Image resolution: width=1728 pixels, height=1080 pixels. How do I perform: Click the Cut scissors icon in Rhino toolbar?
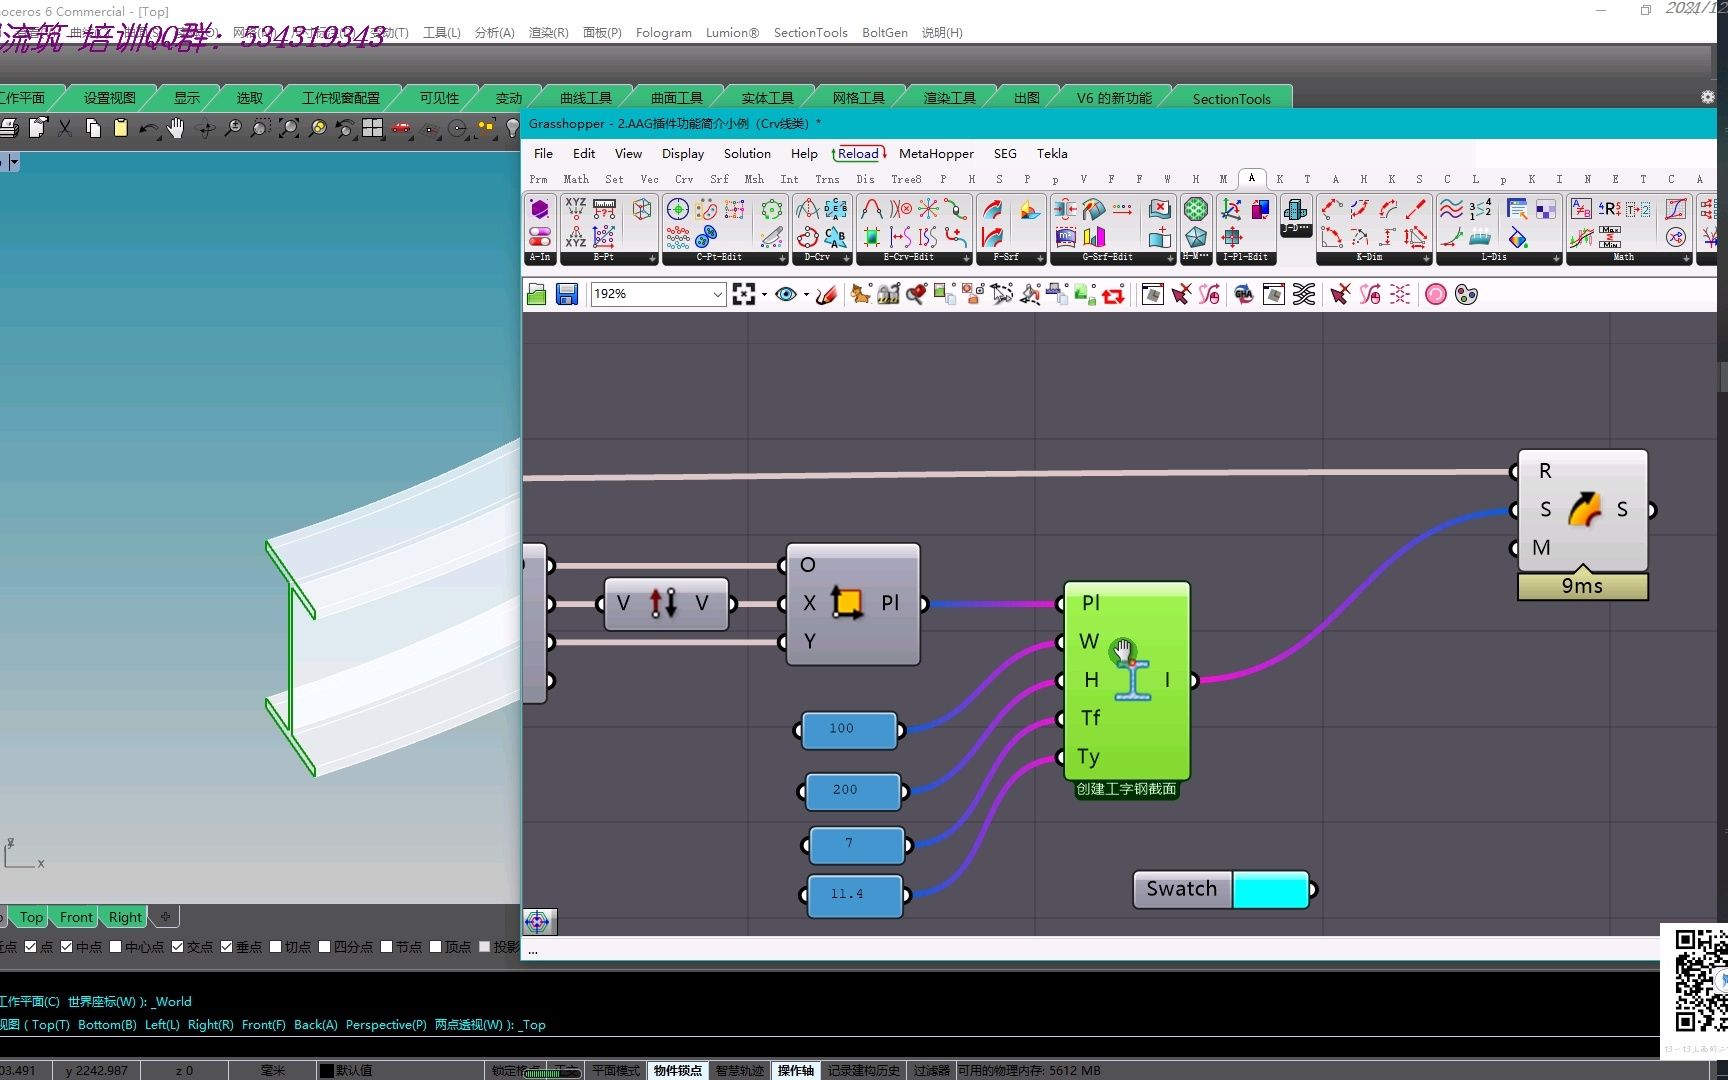[65, 128]
